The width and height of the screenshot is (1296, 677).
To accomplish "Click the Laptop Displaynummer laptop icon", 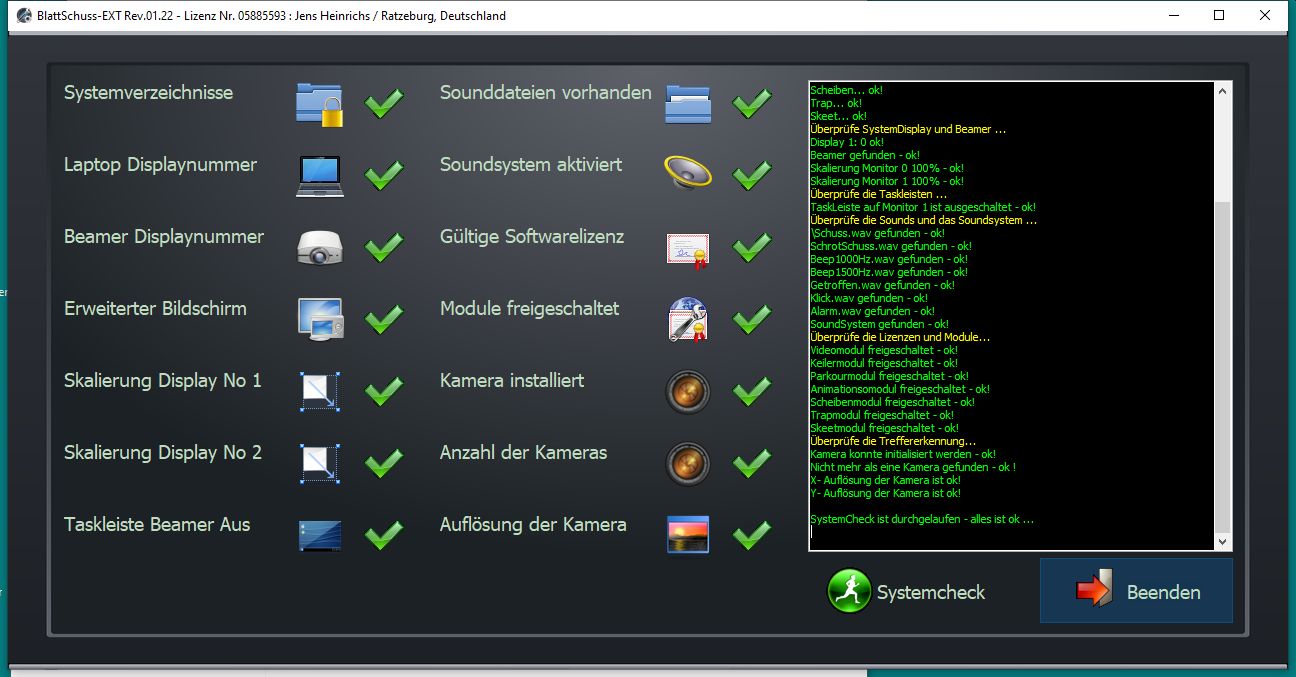I will coord(320,175).
